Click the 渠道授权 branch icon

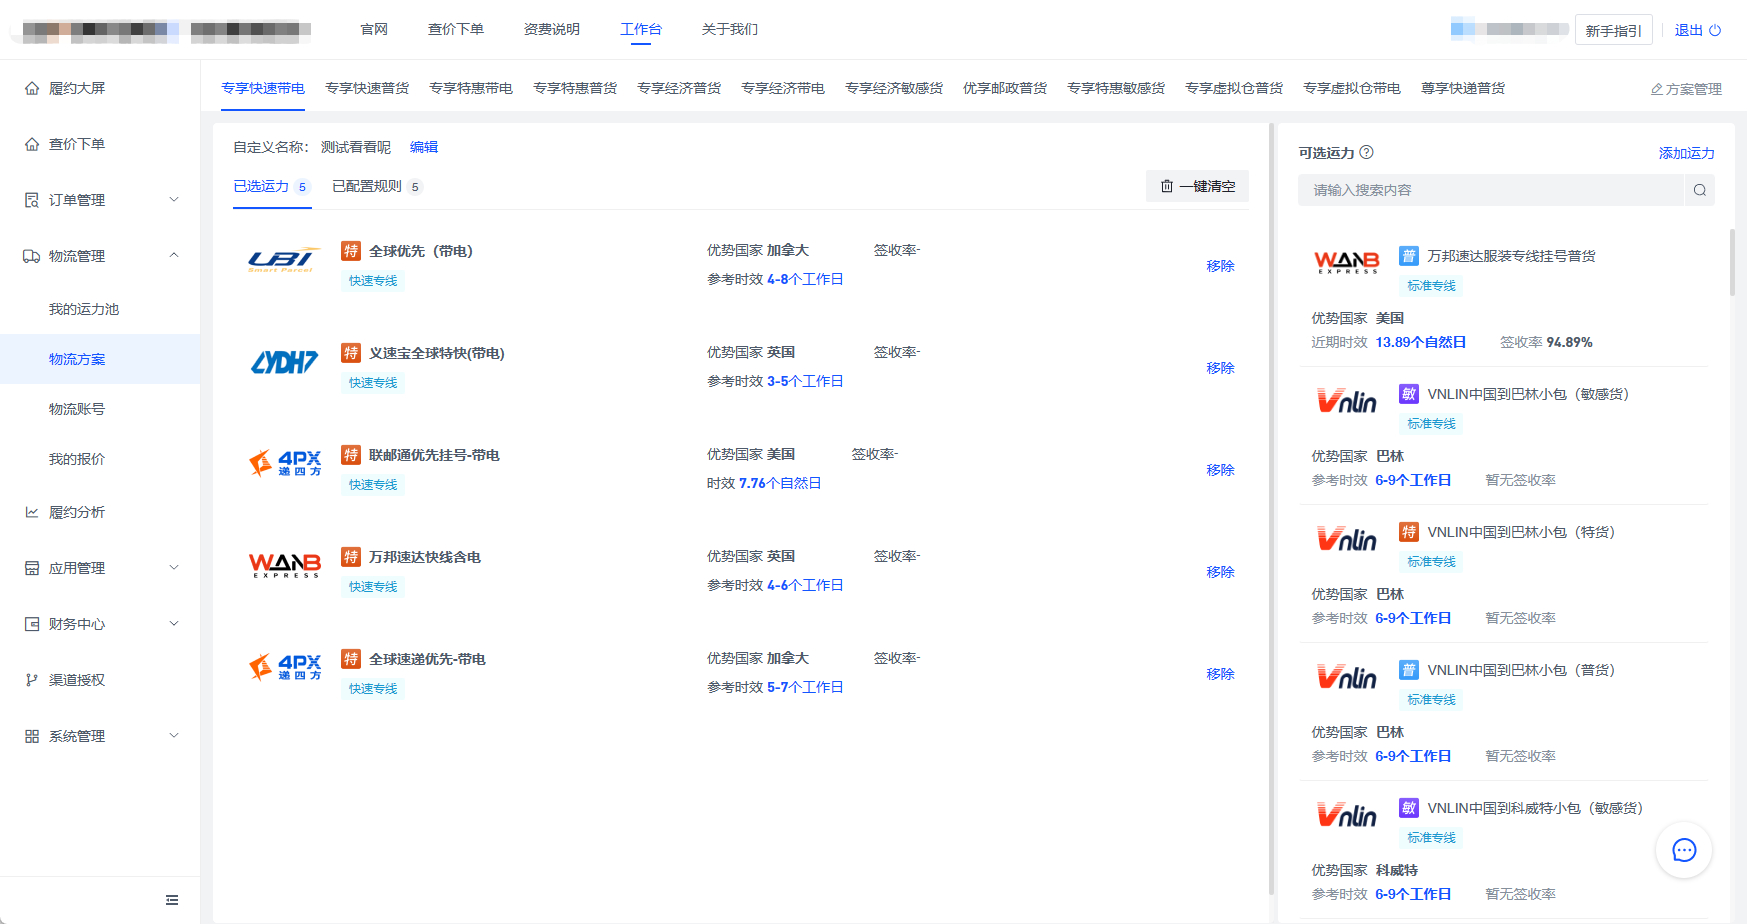tap(32, 680)
